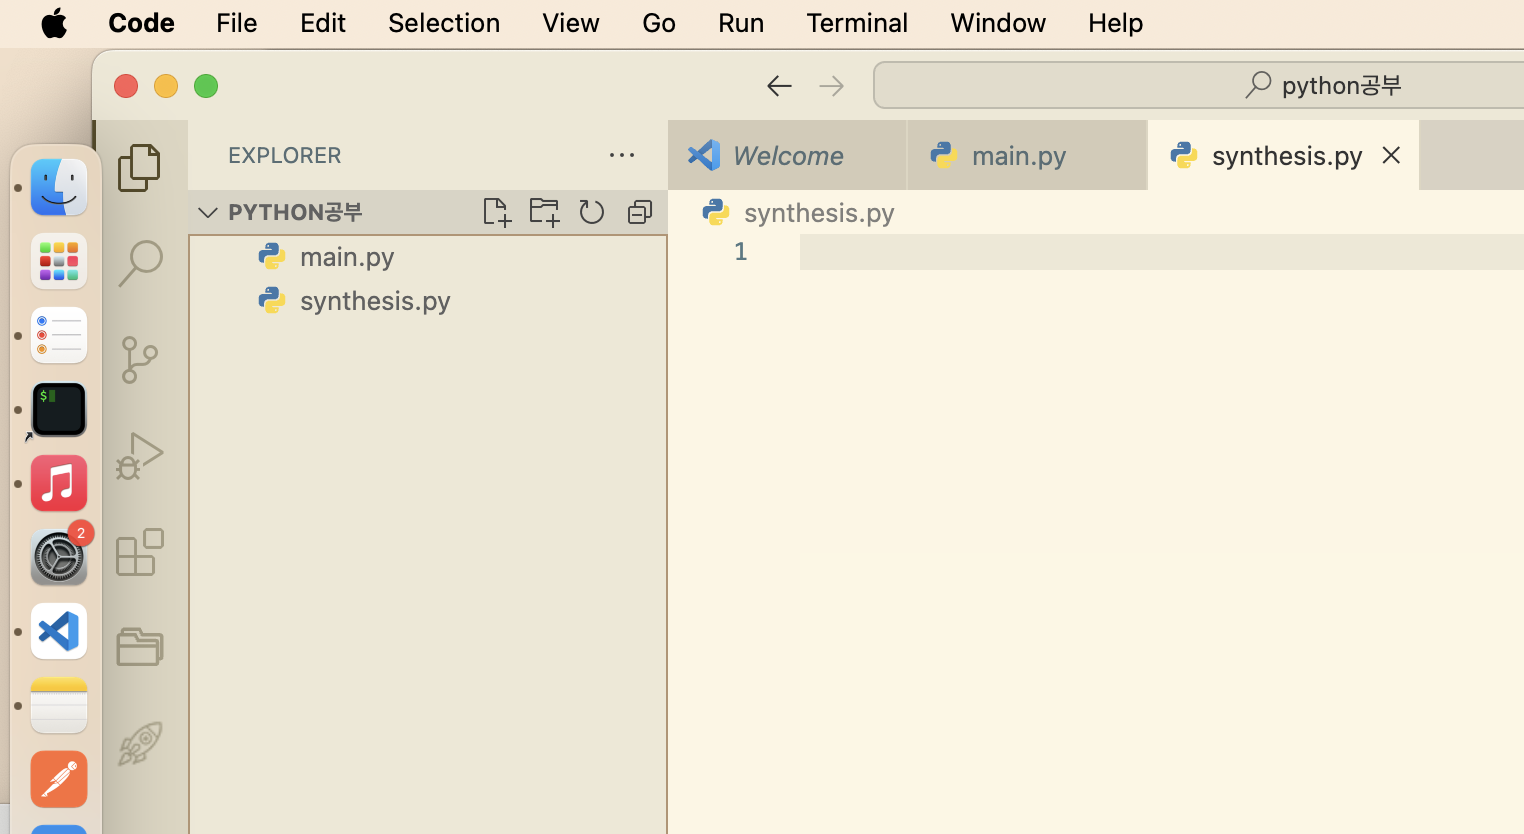Open the Selection menu

[444, 23]
